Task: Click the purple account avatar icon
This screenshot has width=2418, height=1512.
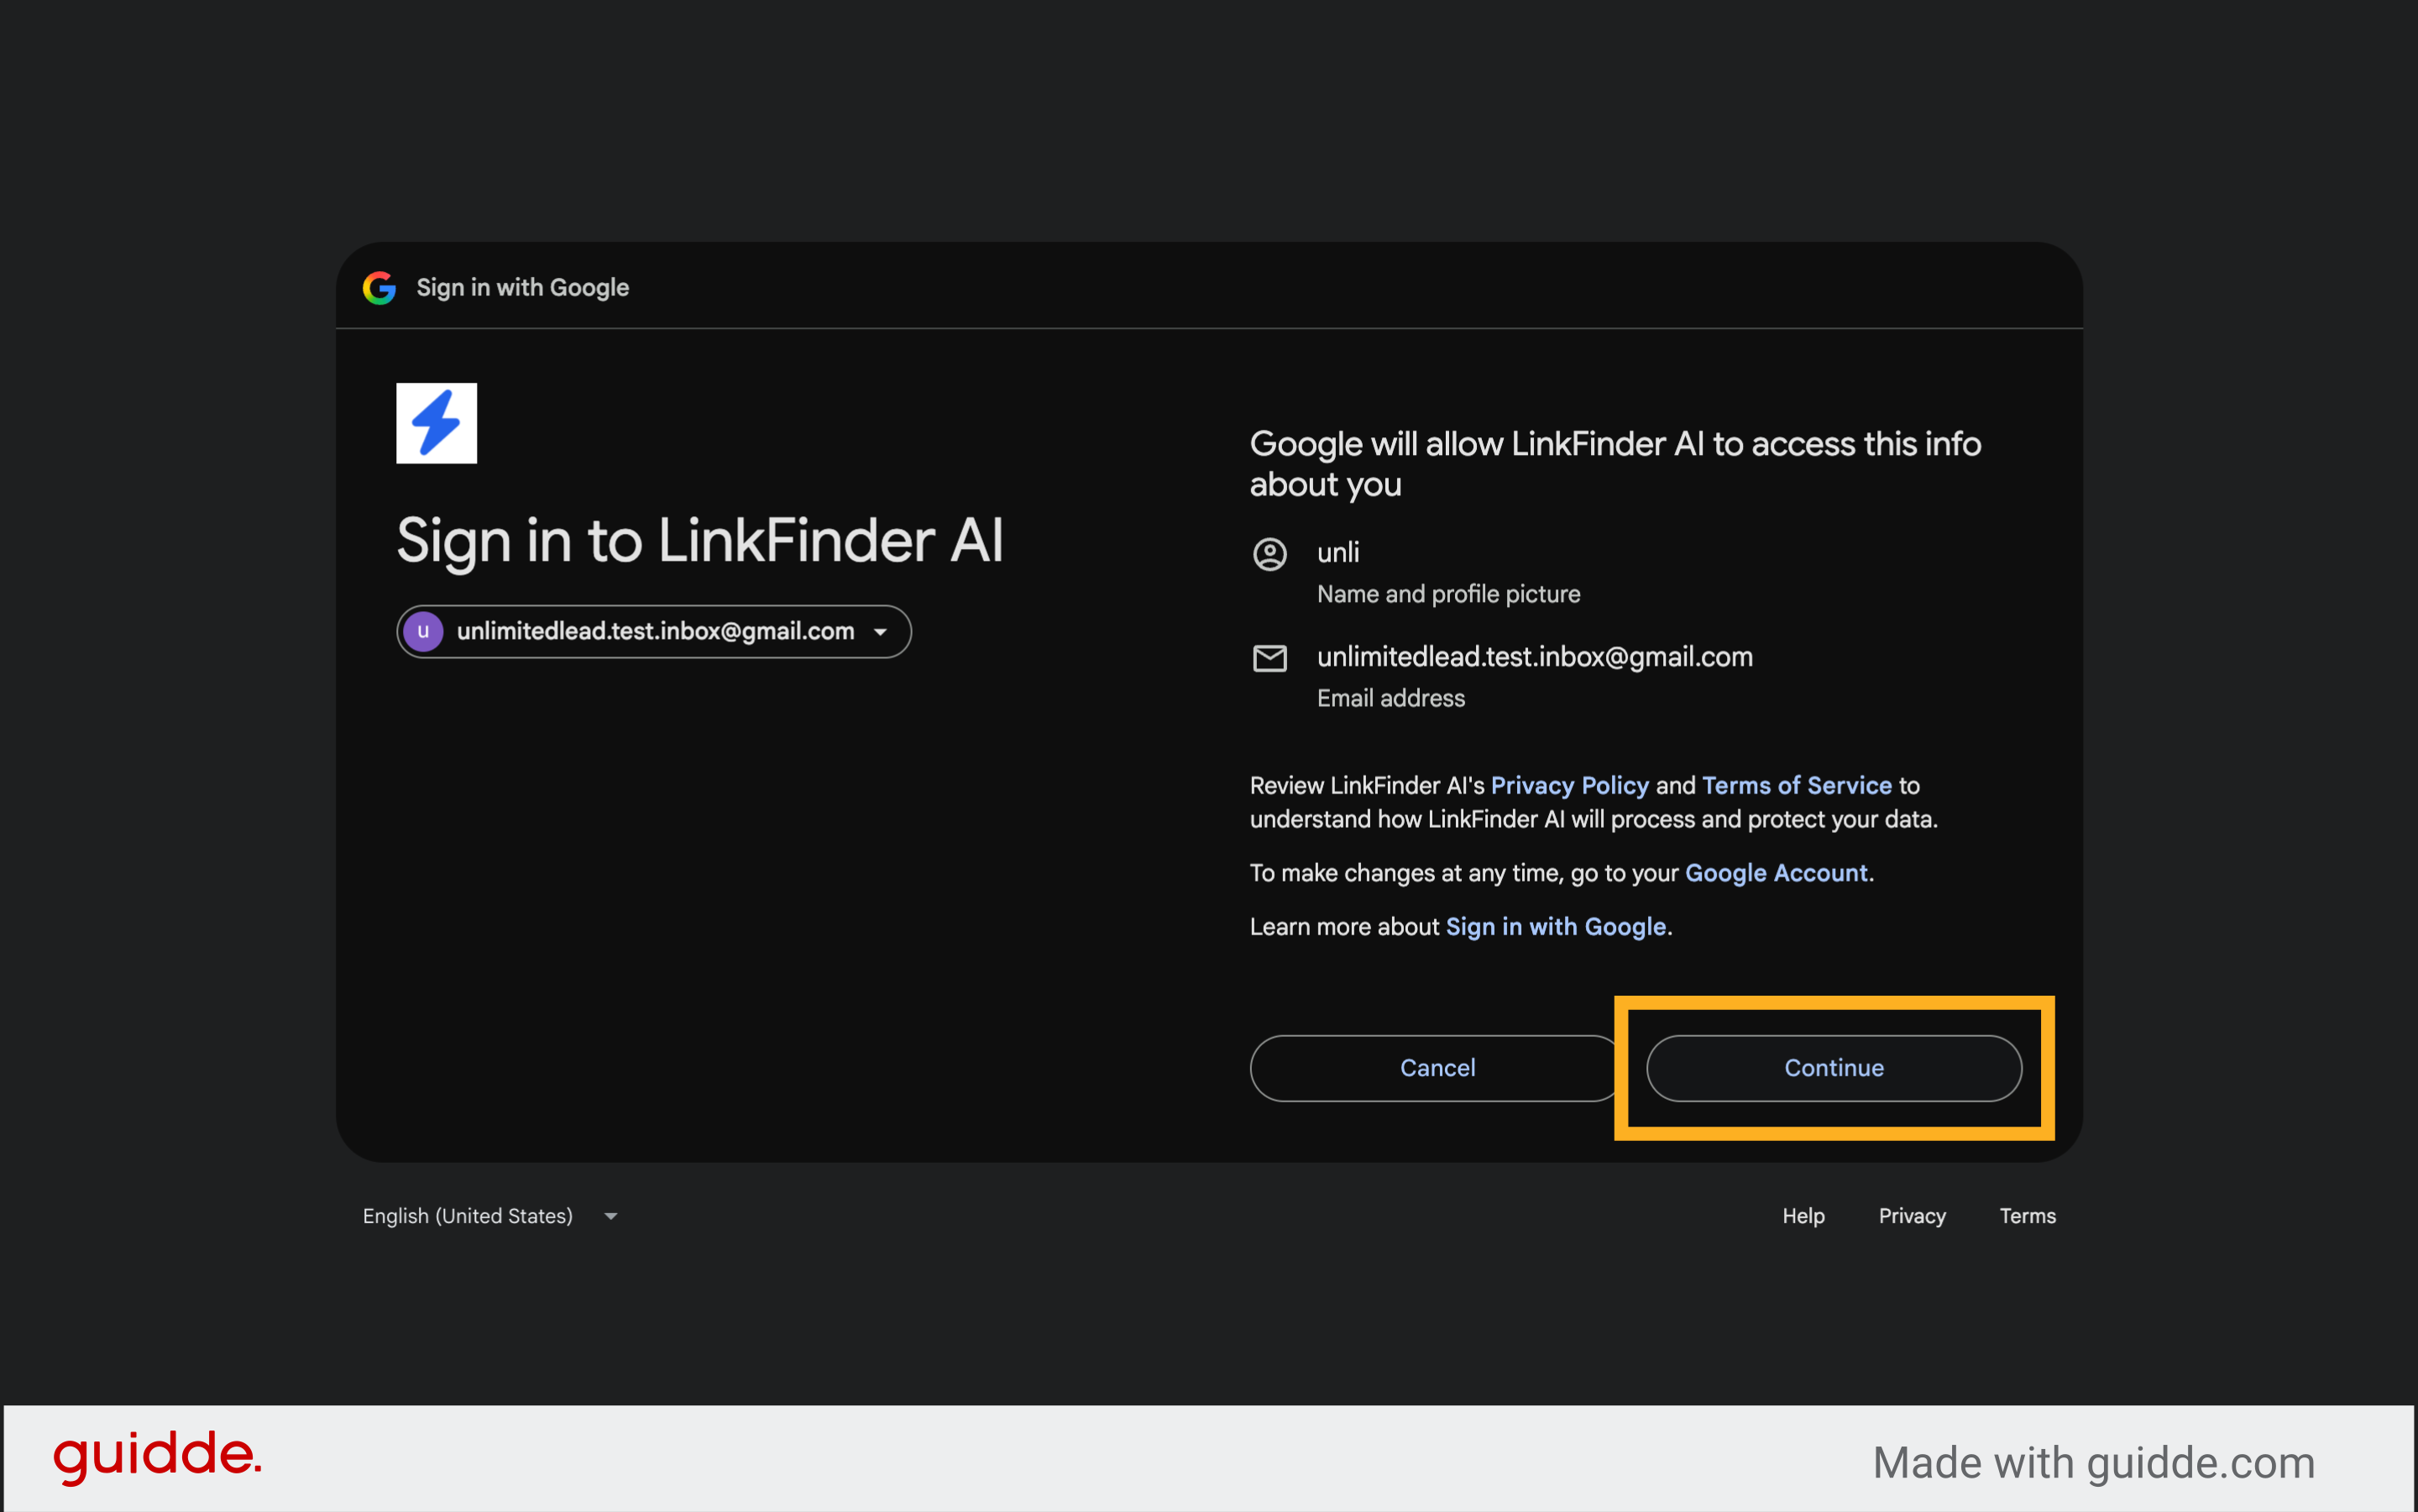Action: pos(423,631)
